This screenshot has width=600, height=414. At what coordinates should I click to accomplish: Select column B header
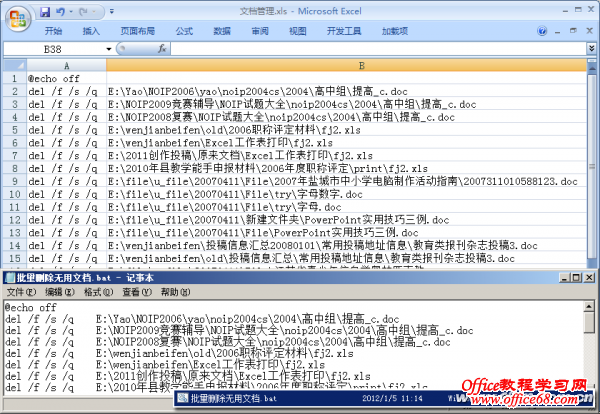tap(346, 66)
